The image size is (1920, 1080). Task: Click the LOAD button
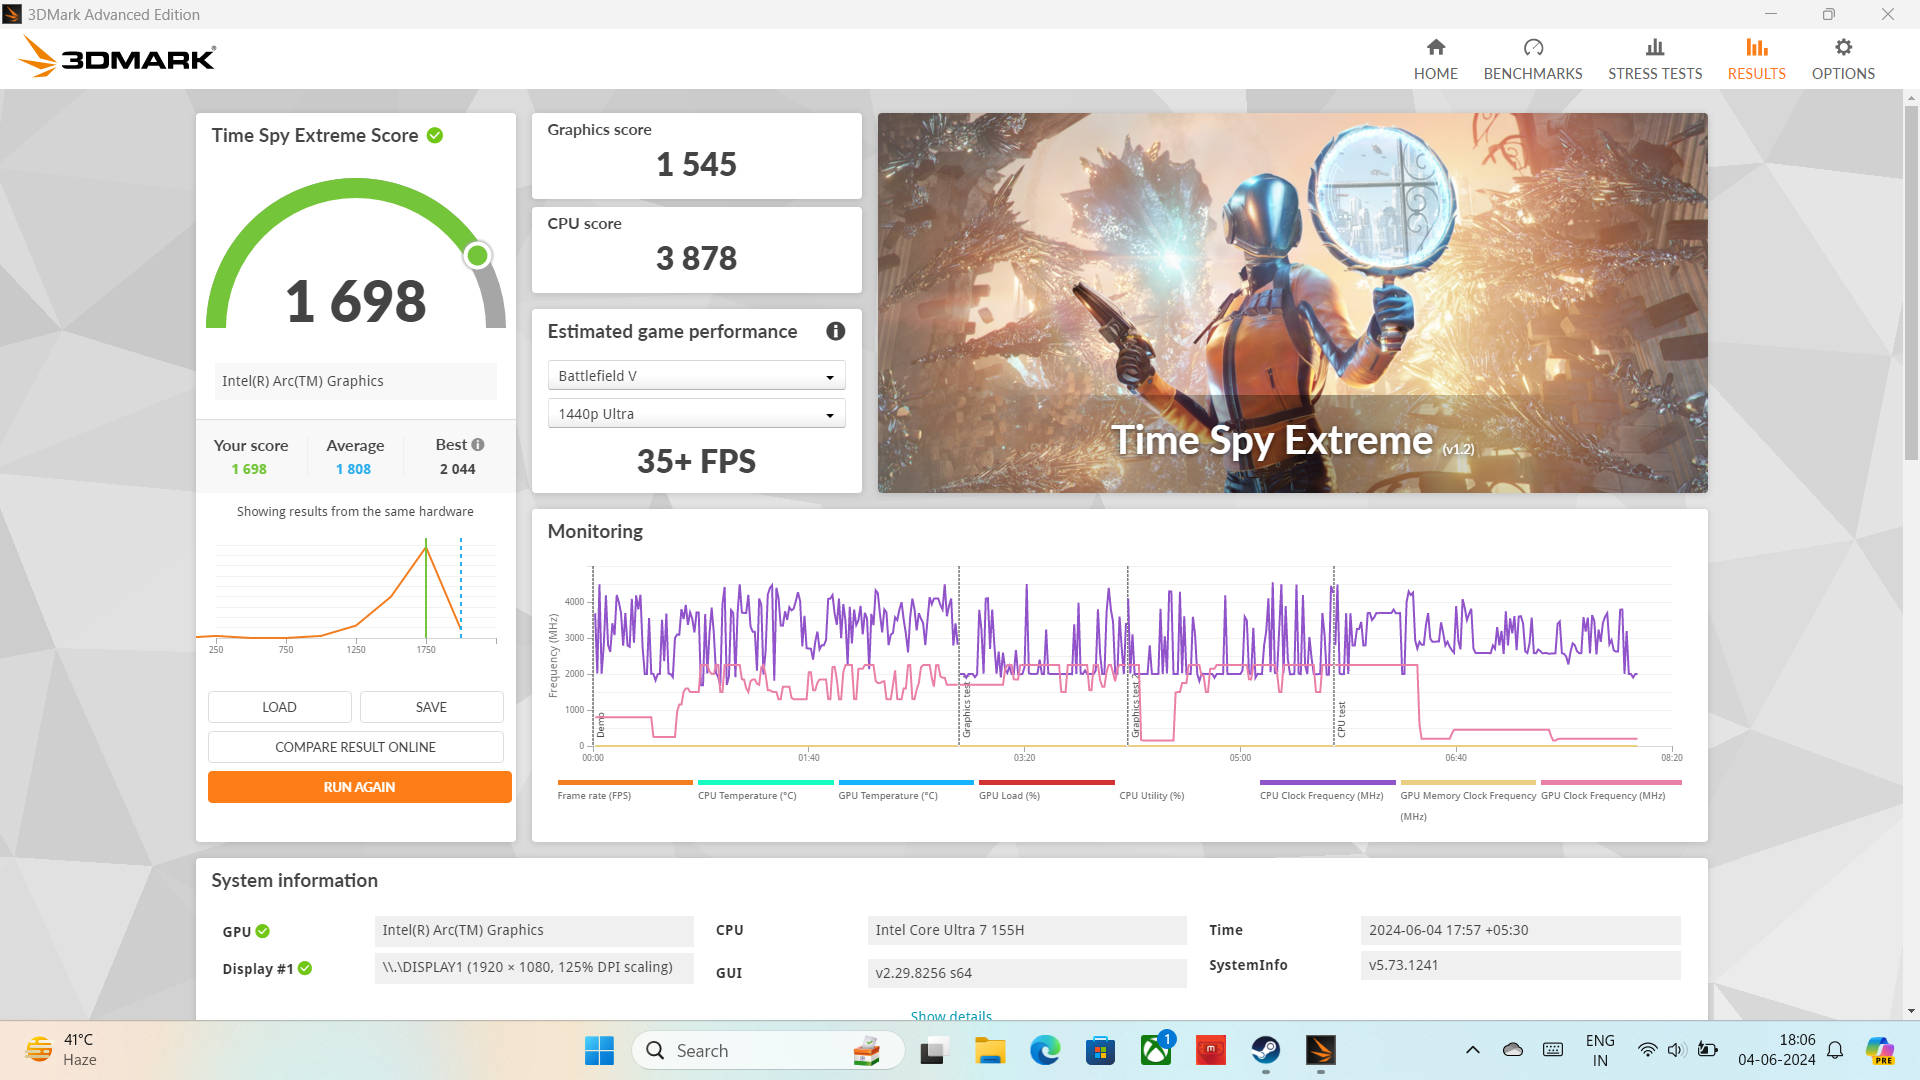pyautogui.click(x=279, y=707)
